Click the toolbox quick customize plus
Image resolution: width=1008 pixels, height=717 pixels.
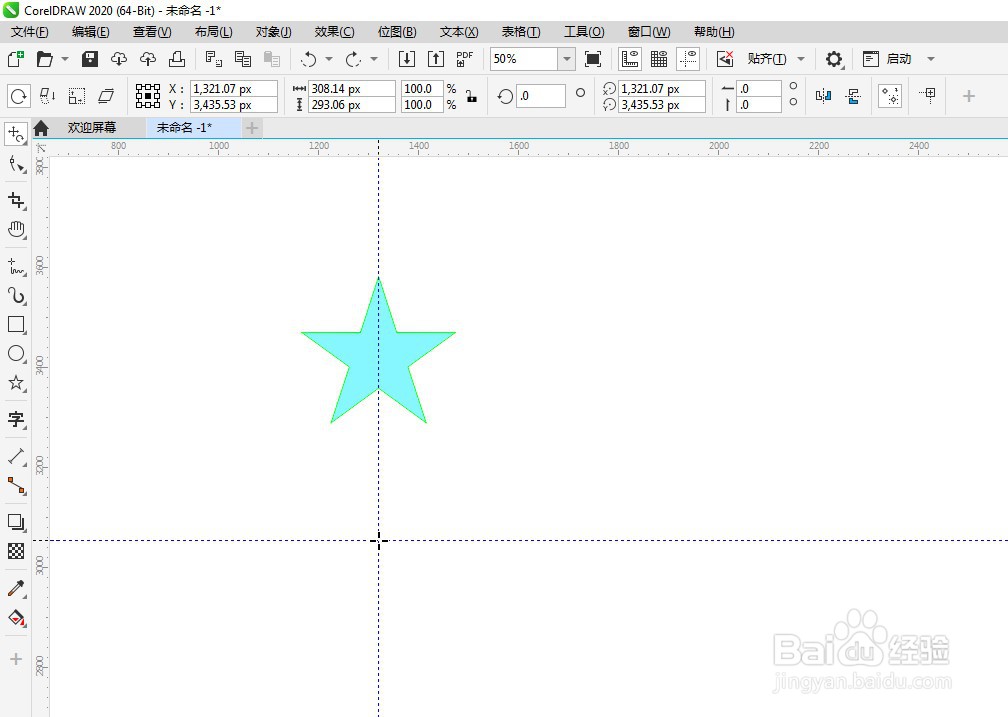(16, 659)
